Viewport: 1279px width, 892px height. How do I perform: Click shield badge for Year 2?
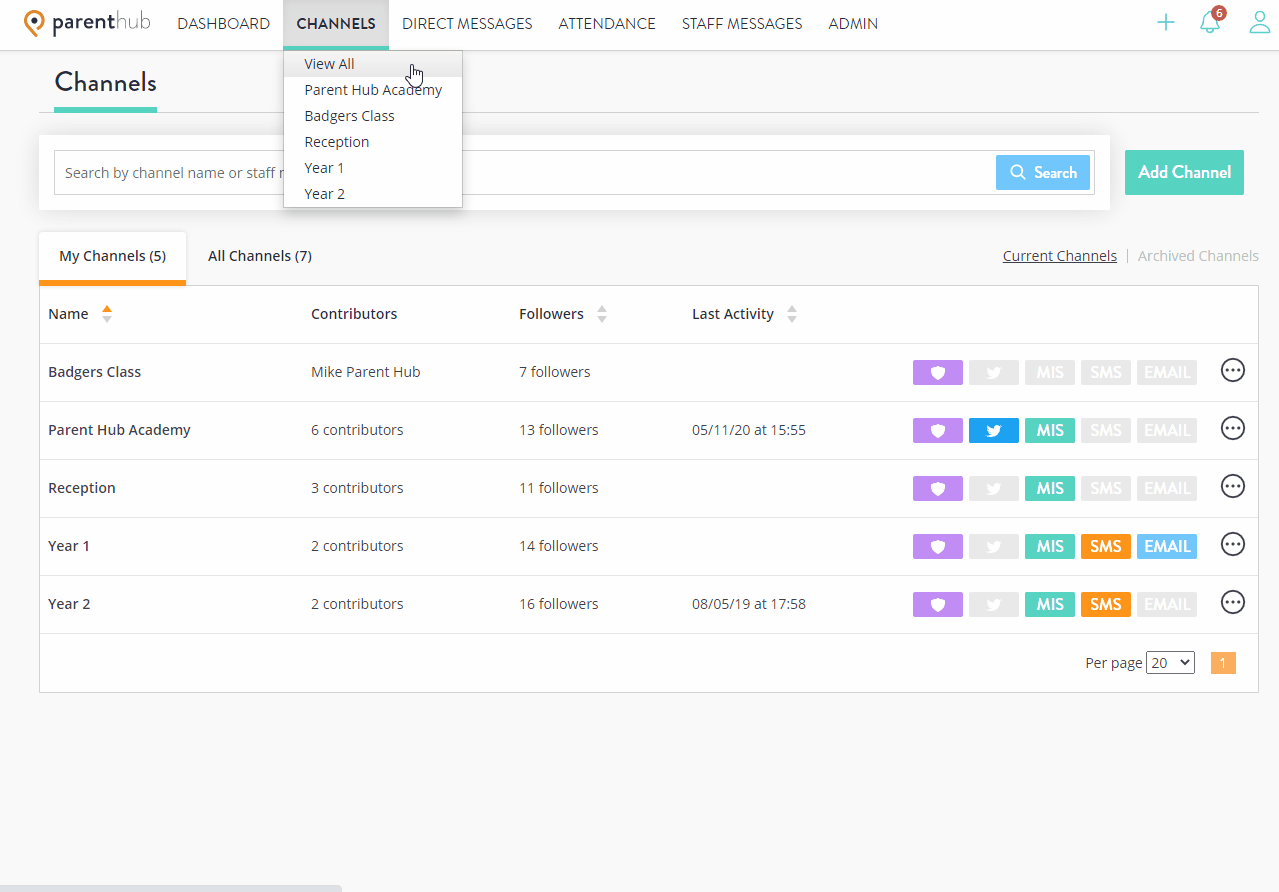938,604
